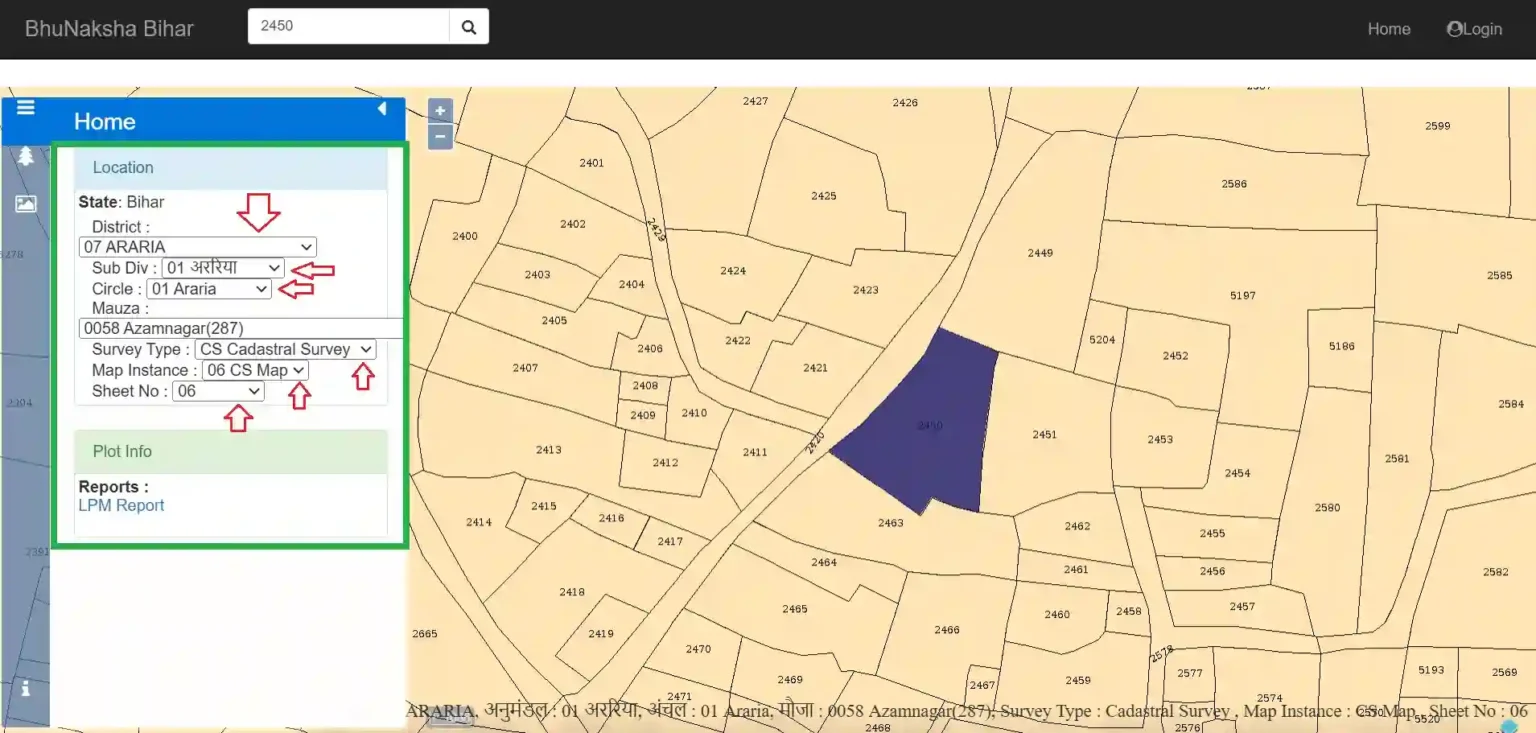This screenshot has height=733, width=1536.
Task: Zoom in the map with plus button
Action: (x=440, y=111)
